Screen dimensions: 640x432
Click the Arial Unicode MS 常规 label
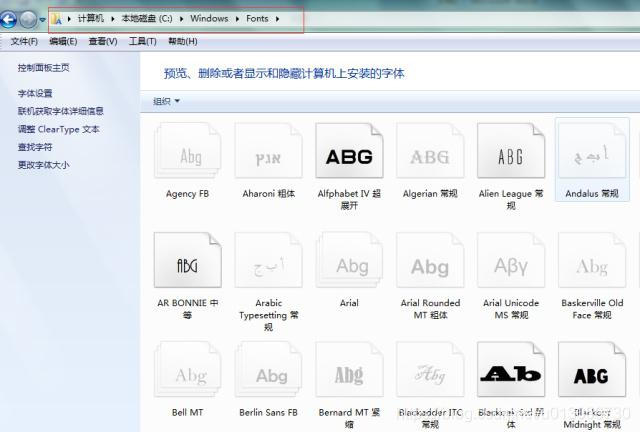(511, 309)
